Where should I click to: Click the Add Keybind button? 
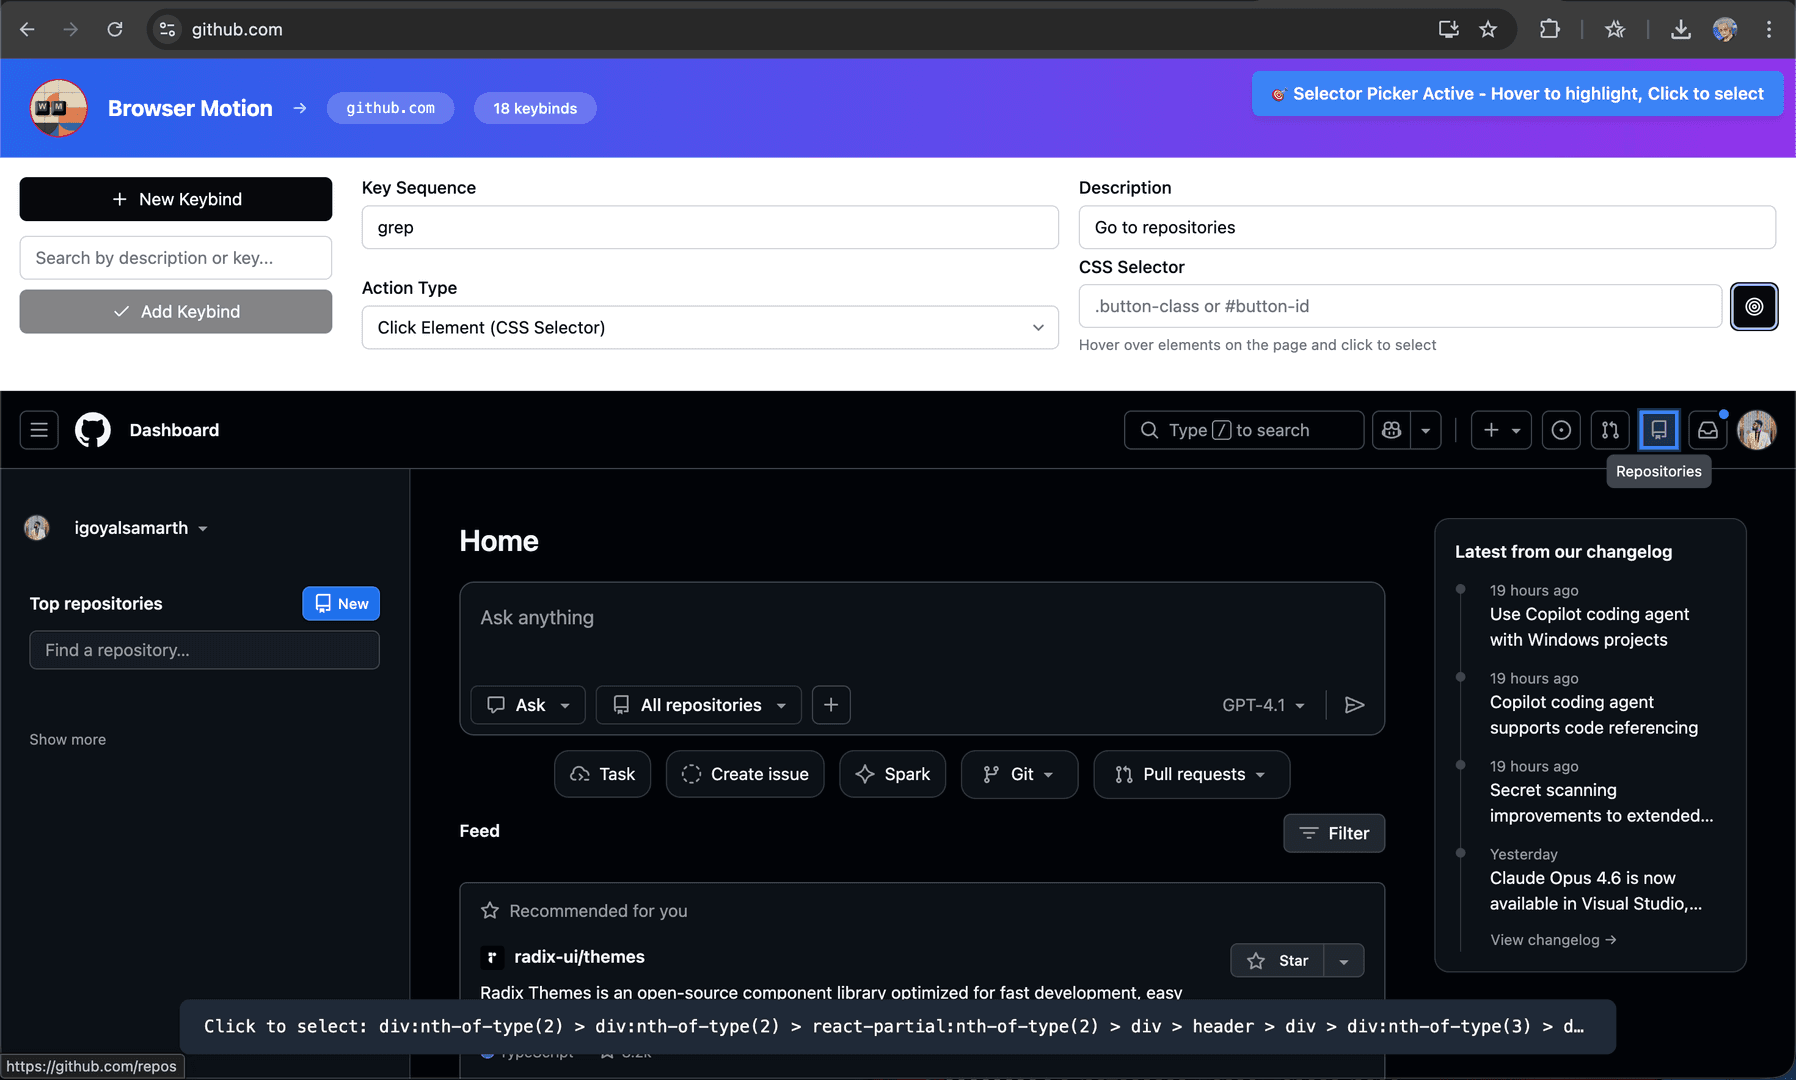coord(176,311)
